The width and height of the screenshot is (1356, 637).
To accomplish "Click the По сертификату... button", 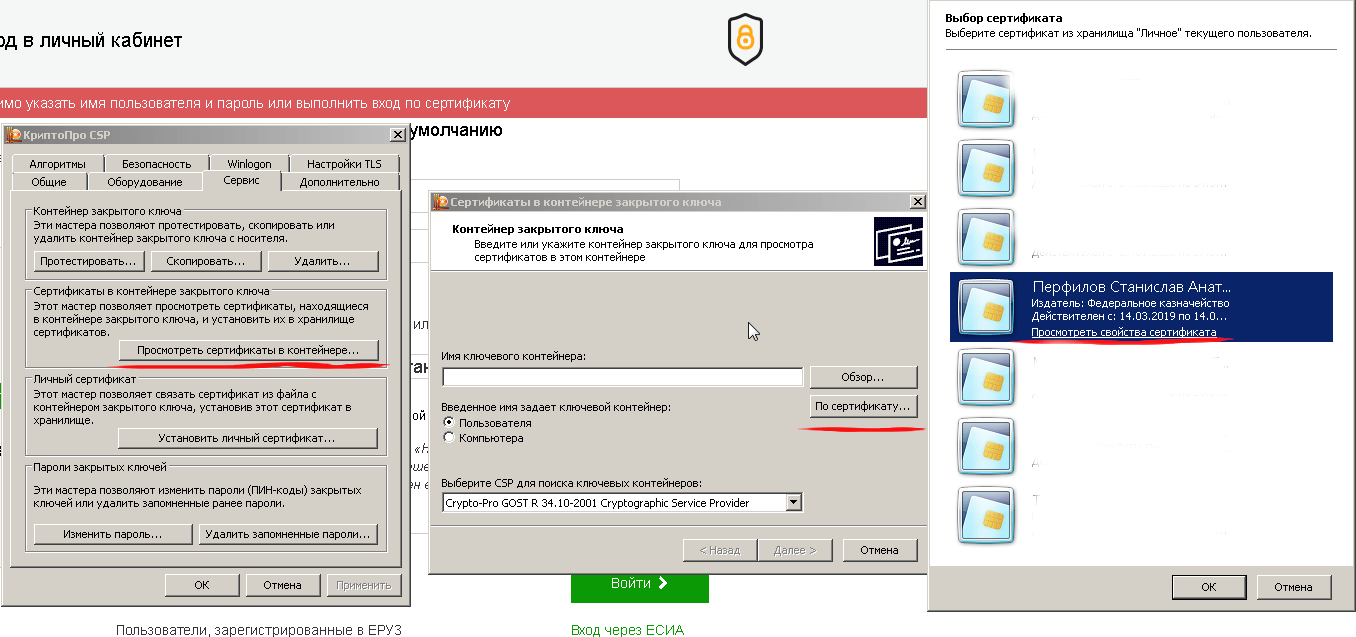I will pyautogui.click(x=863, y=406).
